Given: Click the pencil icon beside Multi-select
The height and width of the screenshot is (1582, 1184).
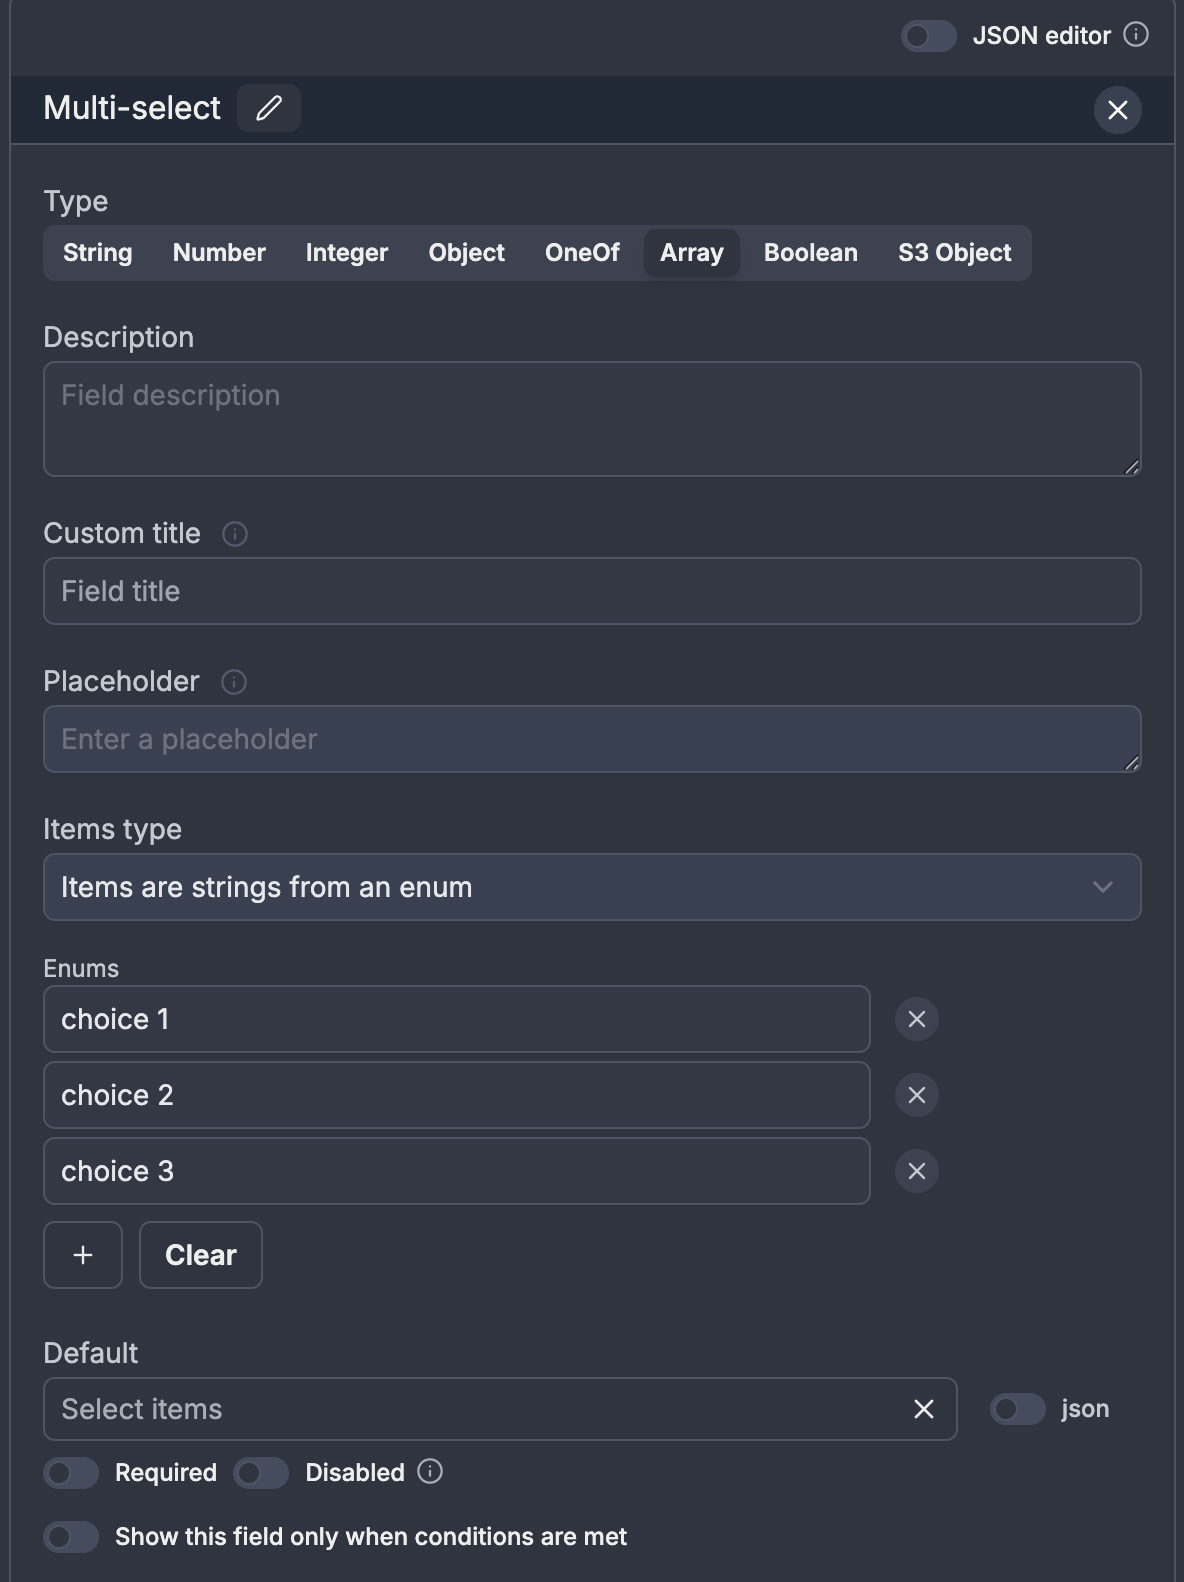Looking at the screenshot, I should click(x=268, y=108).
